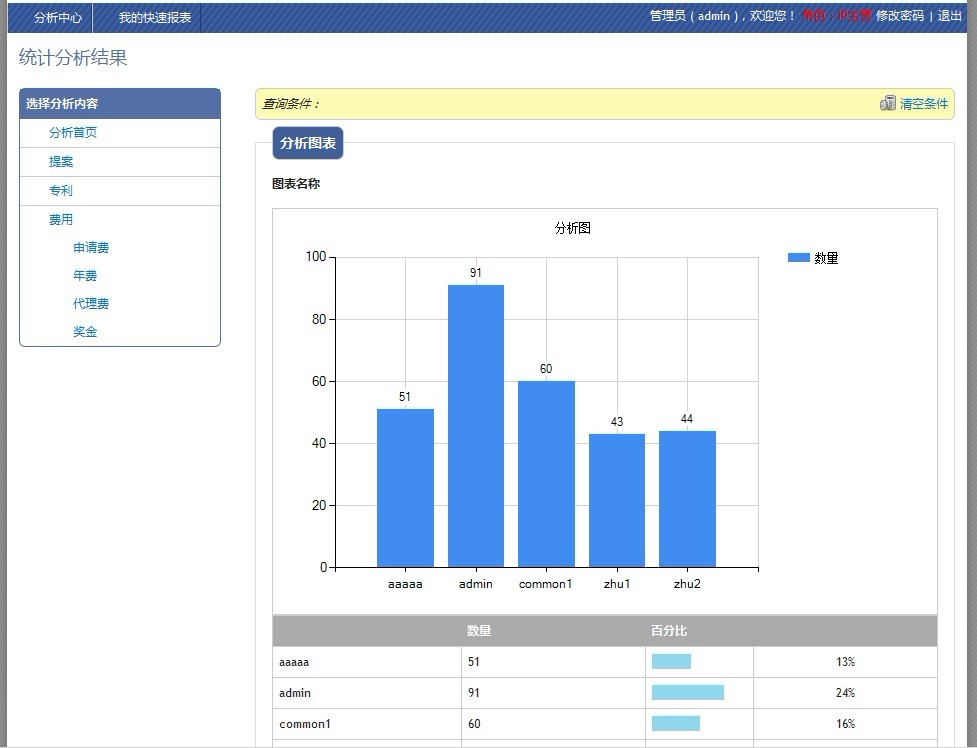The width and height of the screenshot is (977, 748).
Task: Click the value 60 in table
Action: pyautogui.click(x=474, y=724)
